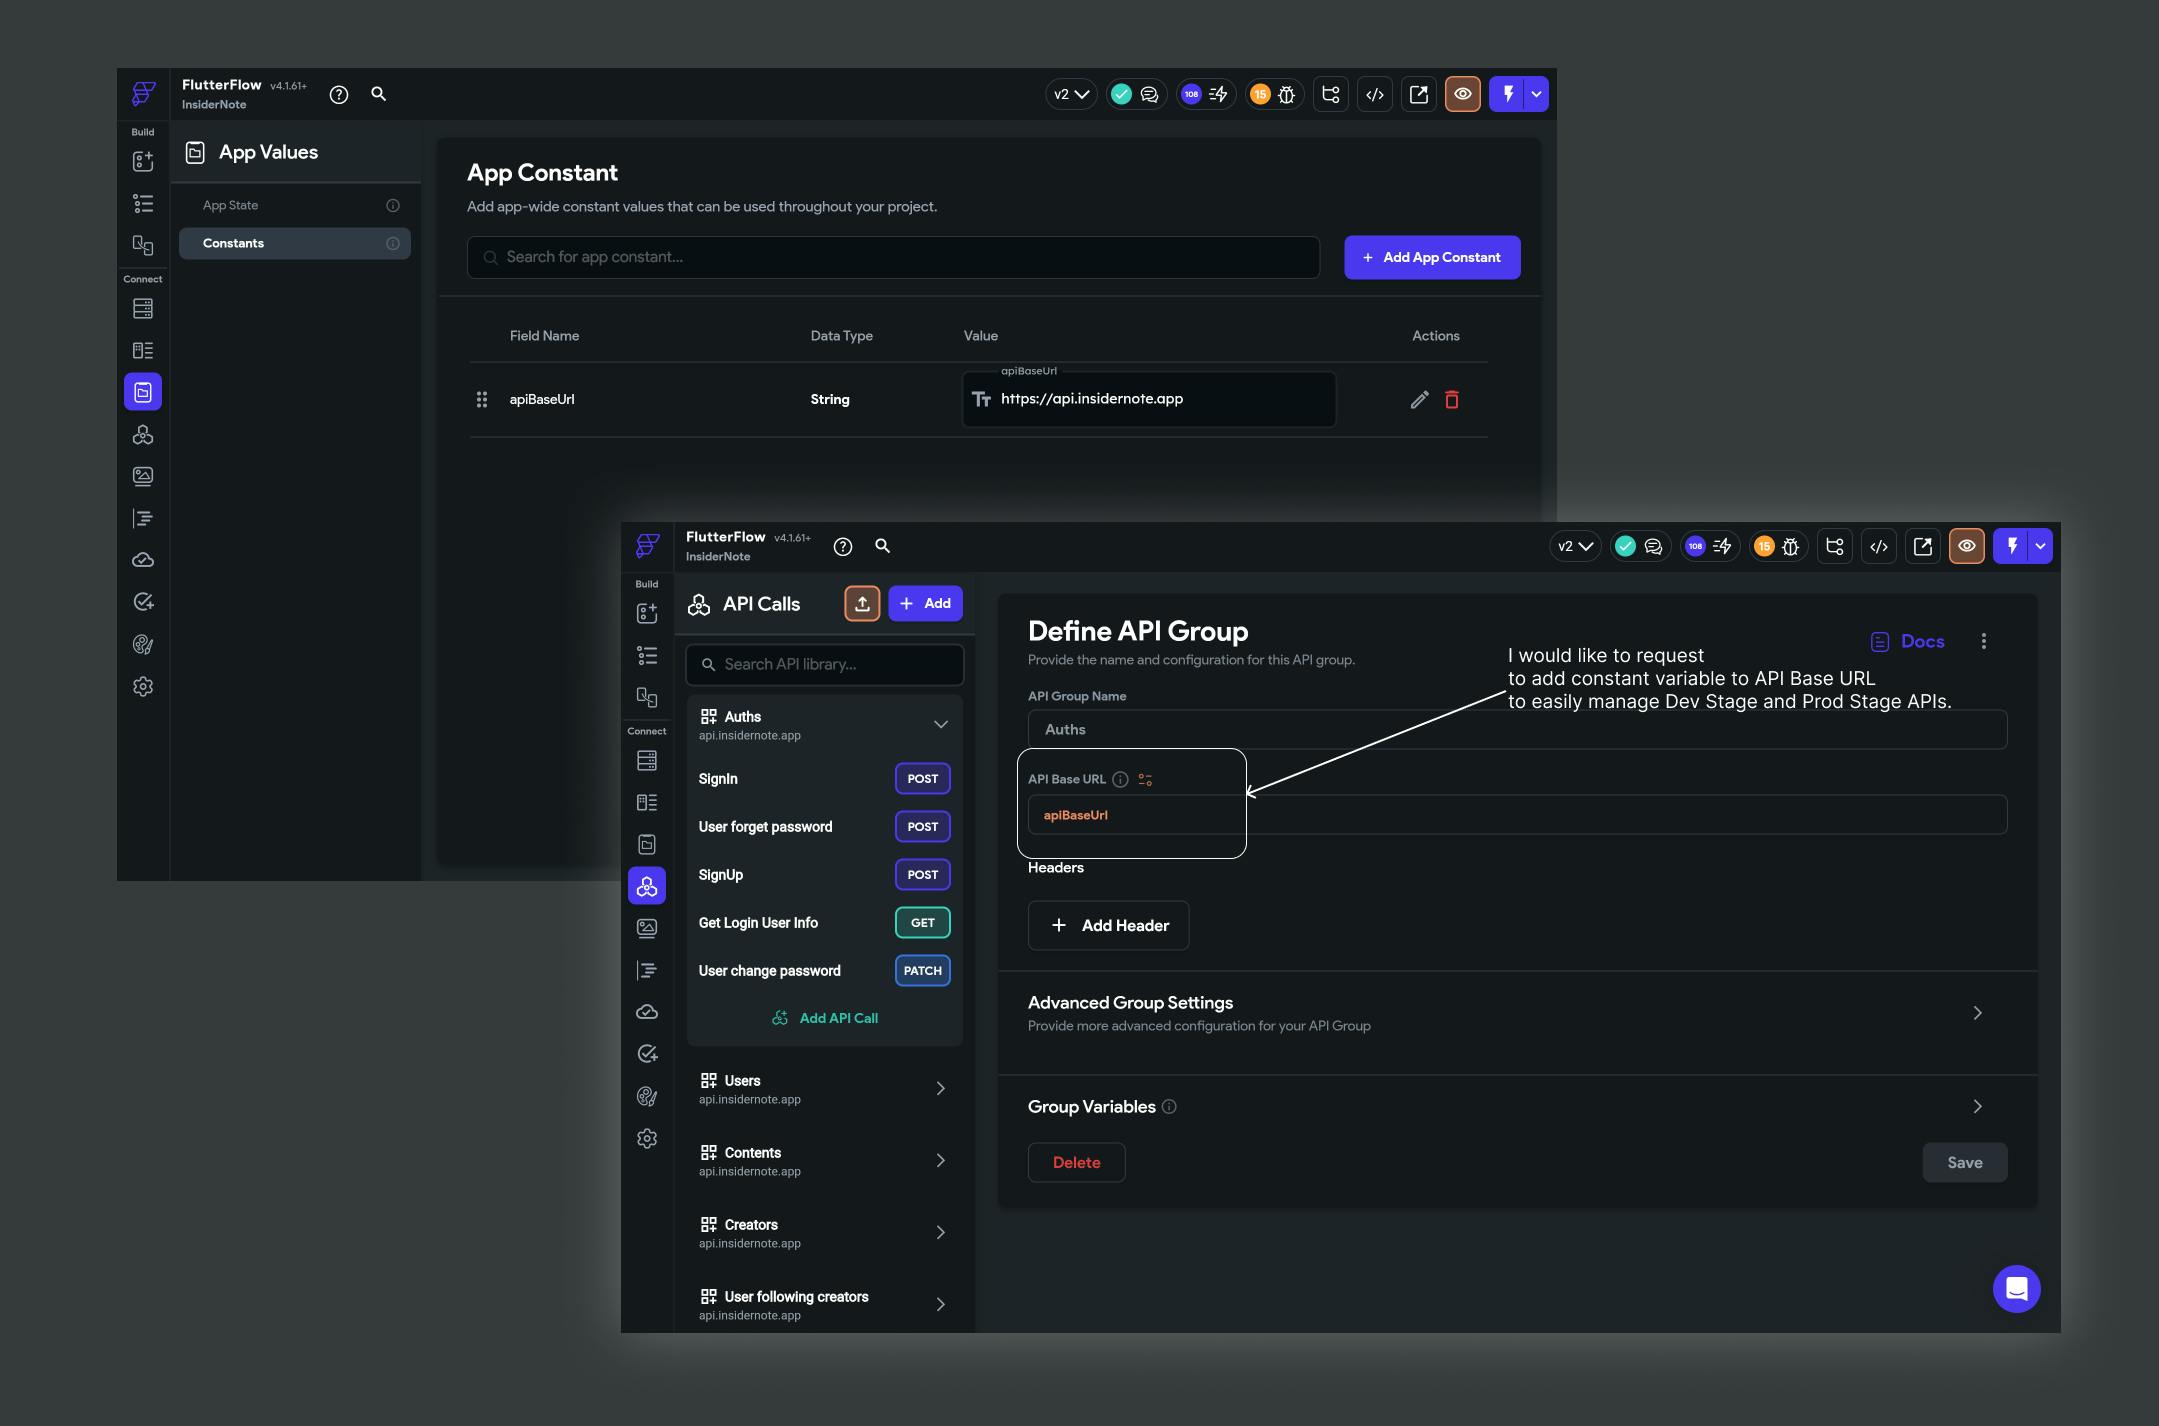The image size is (2159, 1426).
Task: Click the import API upload icon
Action: tap(862, 604)
